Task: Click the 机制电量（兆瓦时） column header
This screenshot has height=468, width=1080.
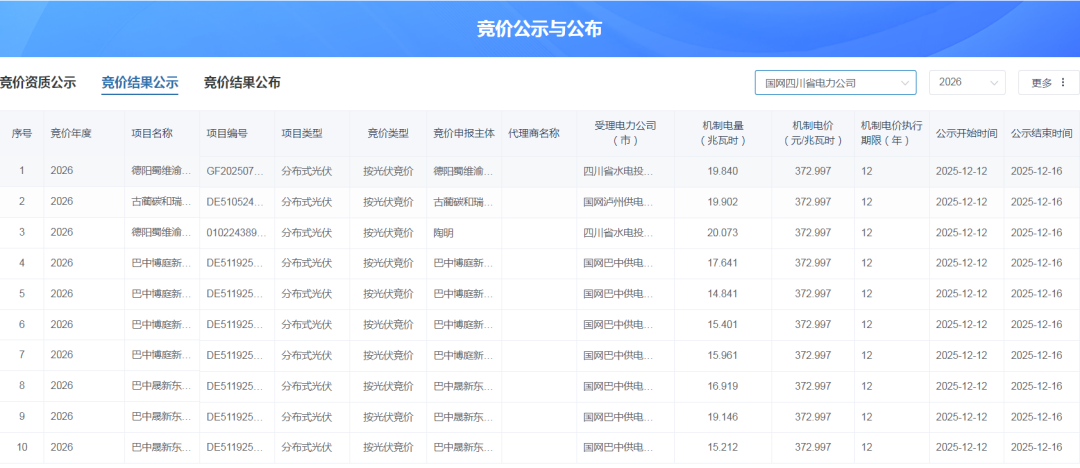Action: [723, 133]
